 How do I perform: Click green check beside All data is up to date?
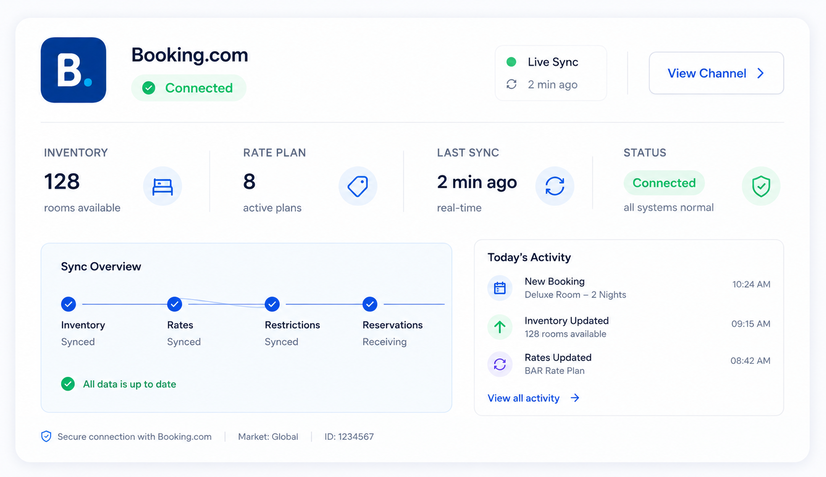tap(68, 384)
